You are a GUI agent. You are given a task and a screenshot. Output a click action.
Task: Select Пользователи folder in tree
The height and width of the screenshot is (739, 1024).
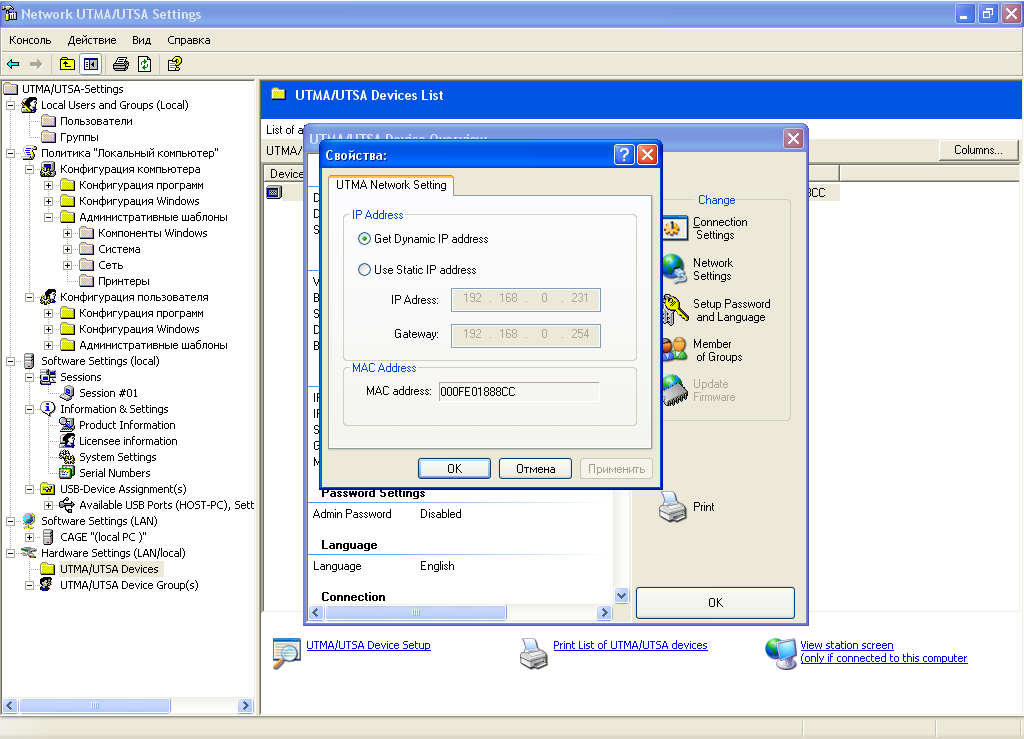coord(96,121)
